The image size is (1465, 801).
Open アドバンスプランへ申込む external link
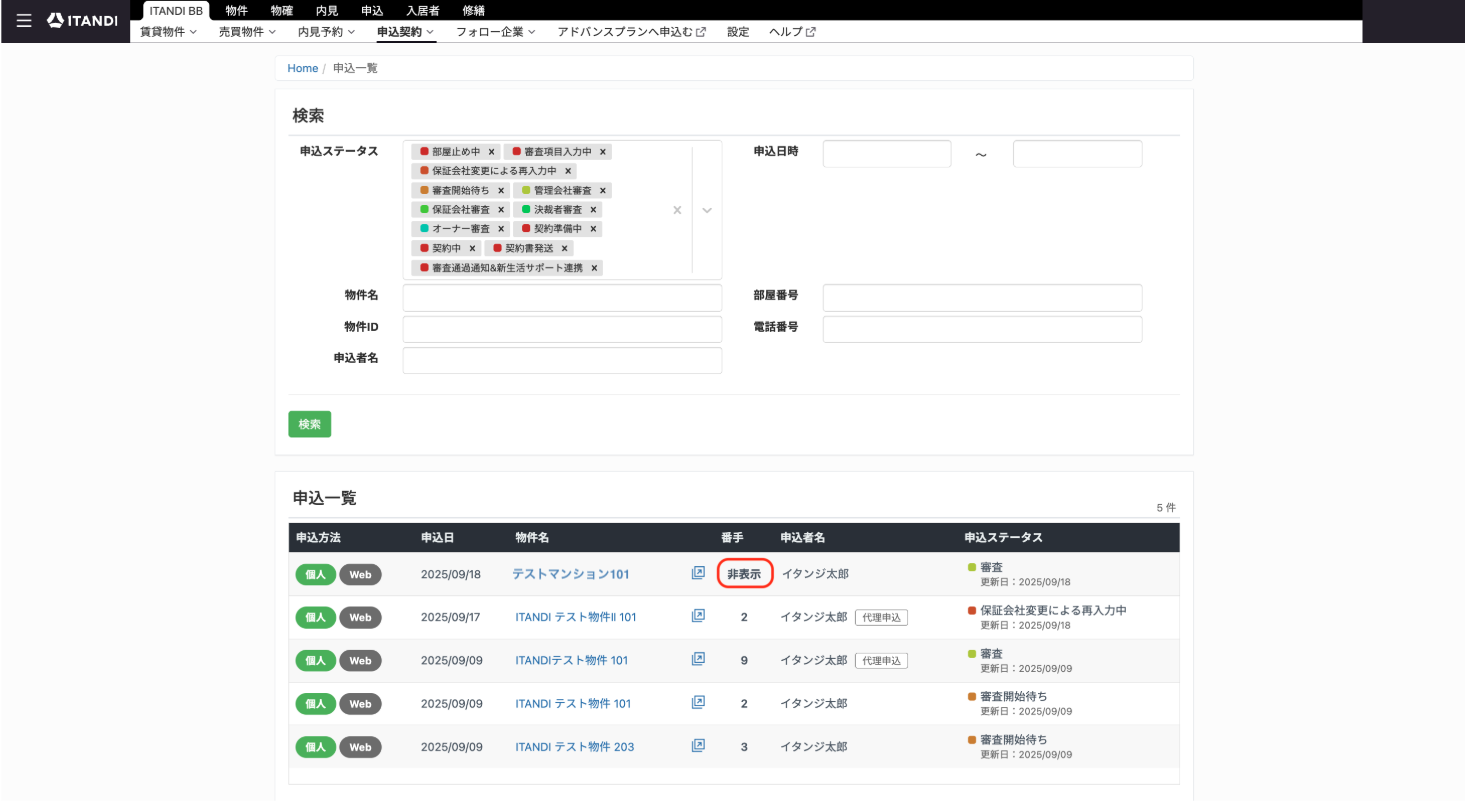[x=632, y=32]
